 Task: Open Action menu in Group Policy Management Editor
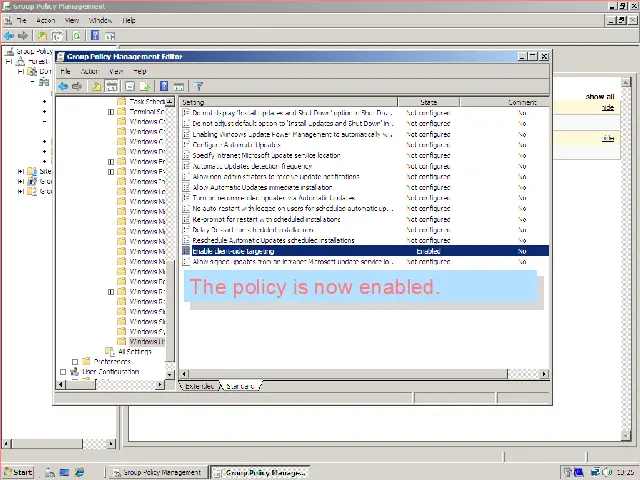[89, 71]
